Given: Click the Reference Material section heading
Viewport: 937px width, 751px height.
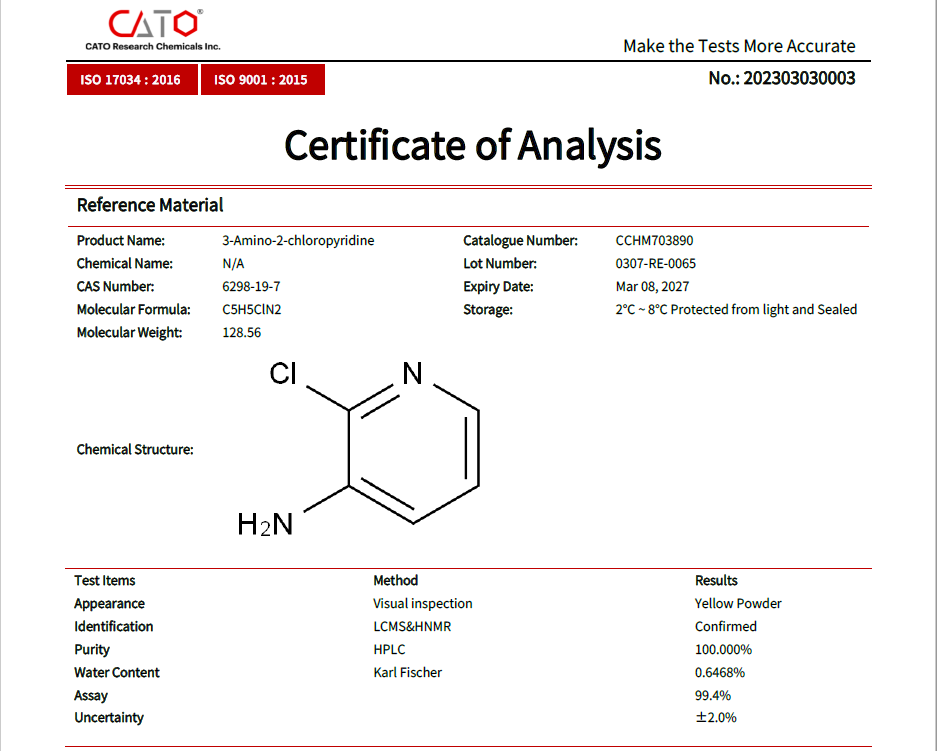Looking at the screenshot, I should click(150, 205).
